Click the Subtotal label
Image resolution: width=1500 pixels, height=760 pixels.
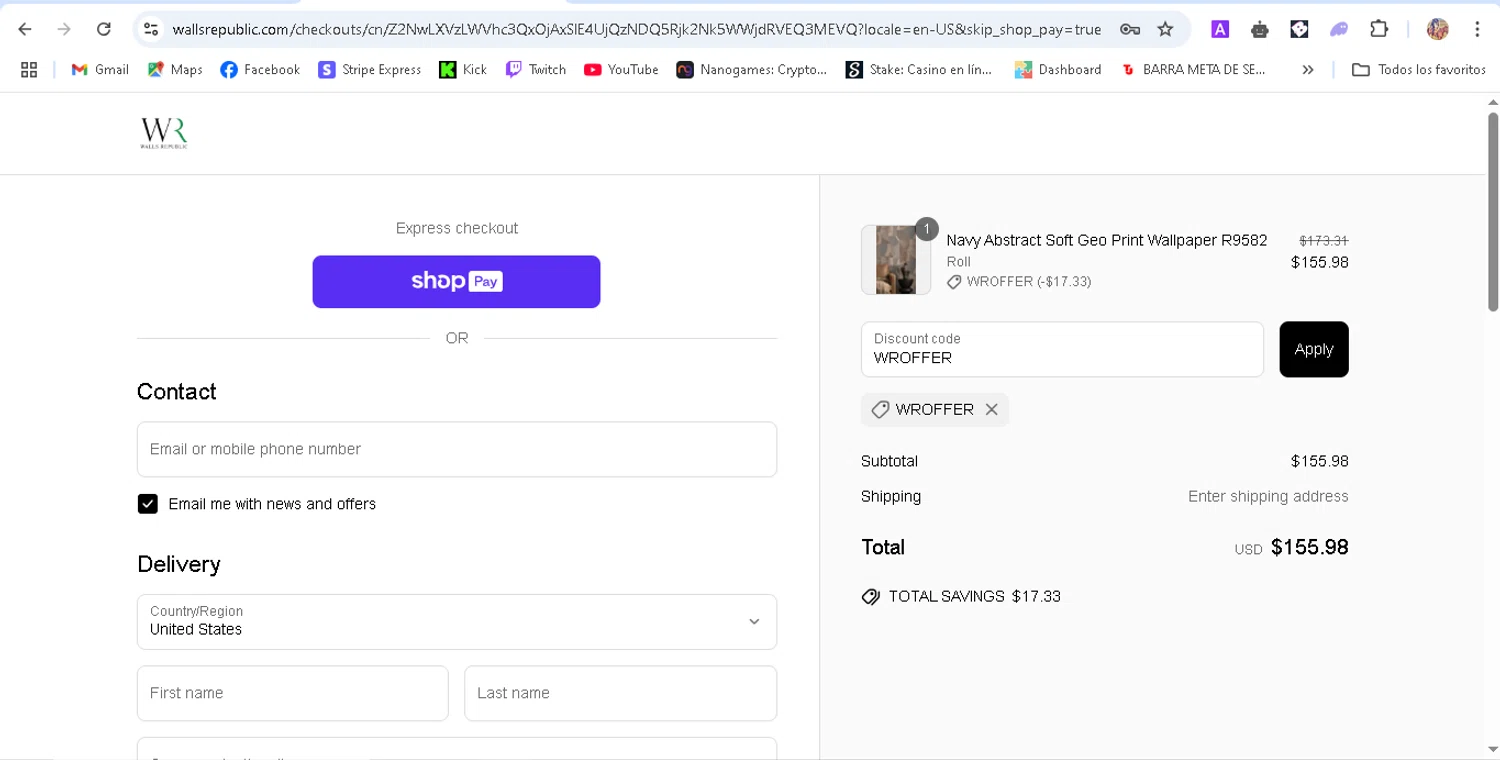889,461
